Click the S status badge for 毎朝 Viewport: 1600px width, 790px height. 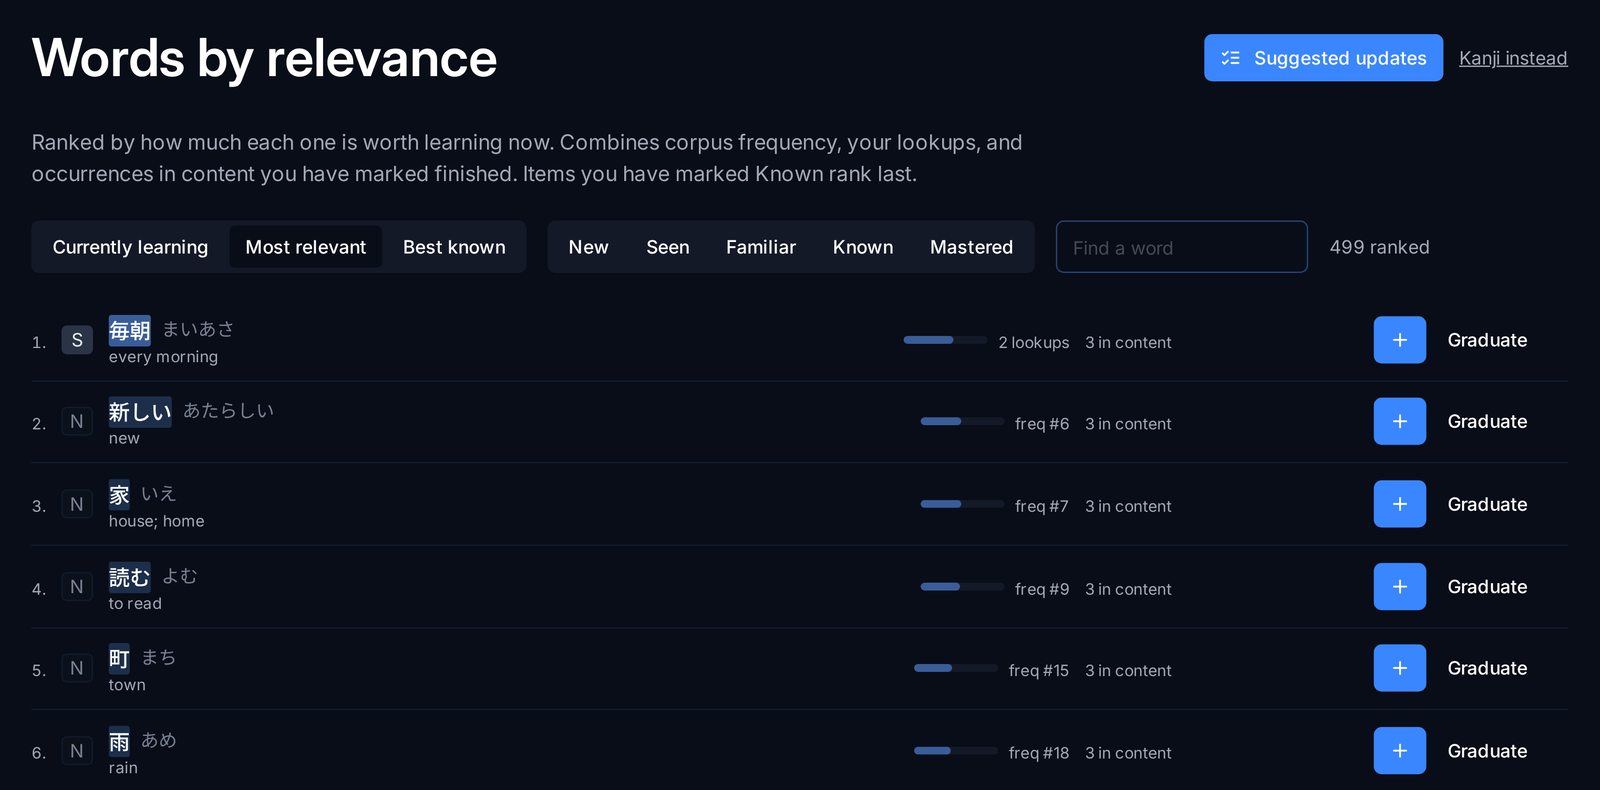[77, 340]
